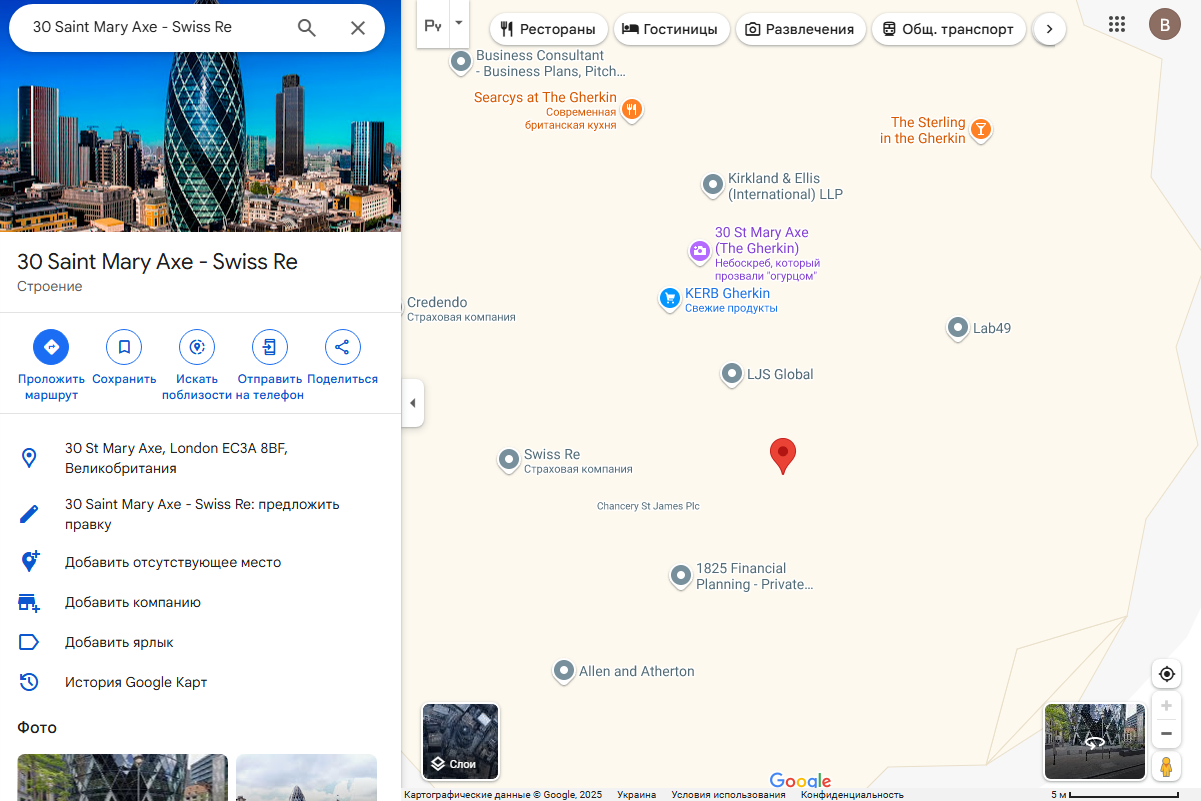1201x801 pixels.
Task: Collapse the side panel with the arrow tab
Action: [413, 403]
